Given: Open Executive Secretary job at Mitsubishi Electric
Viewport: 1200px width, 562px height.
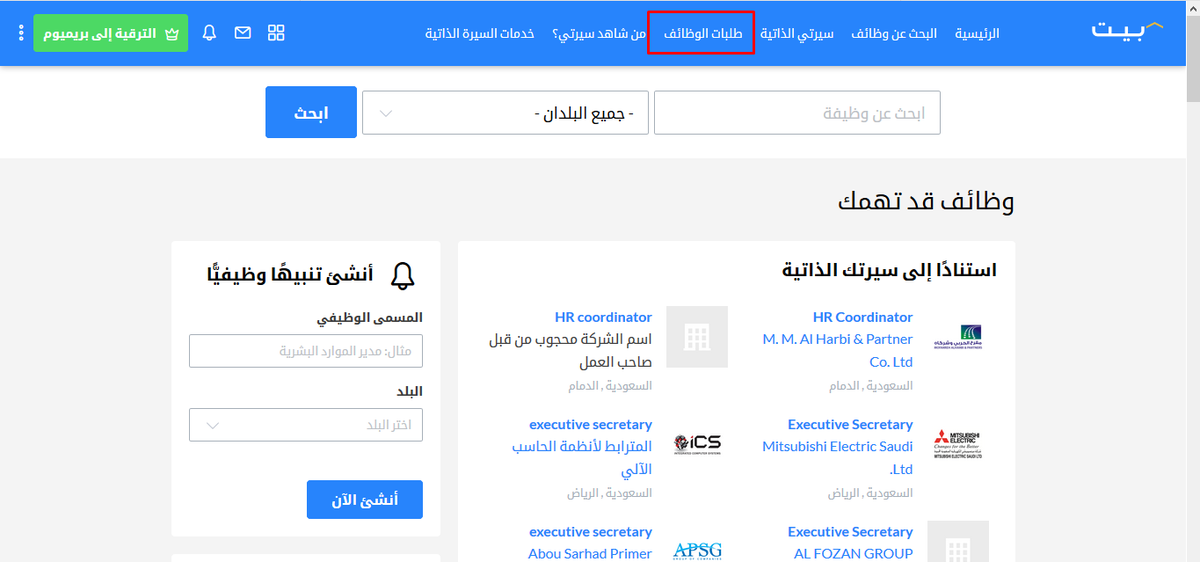Looking at the screenshot, I should tap(850, 424).
